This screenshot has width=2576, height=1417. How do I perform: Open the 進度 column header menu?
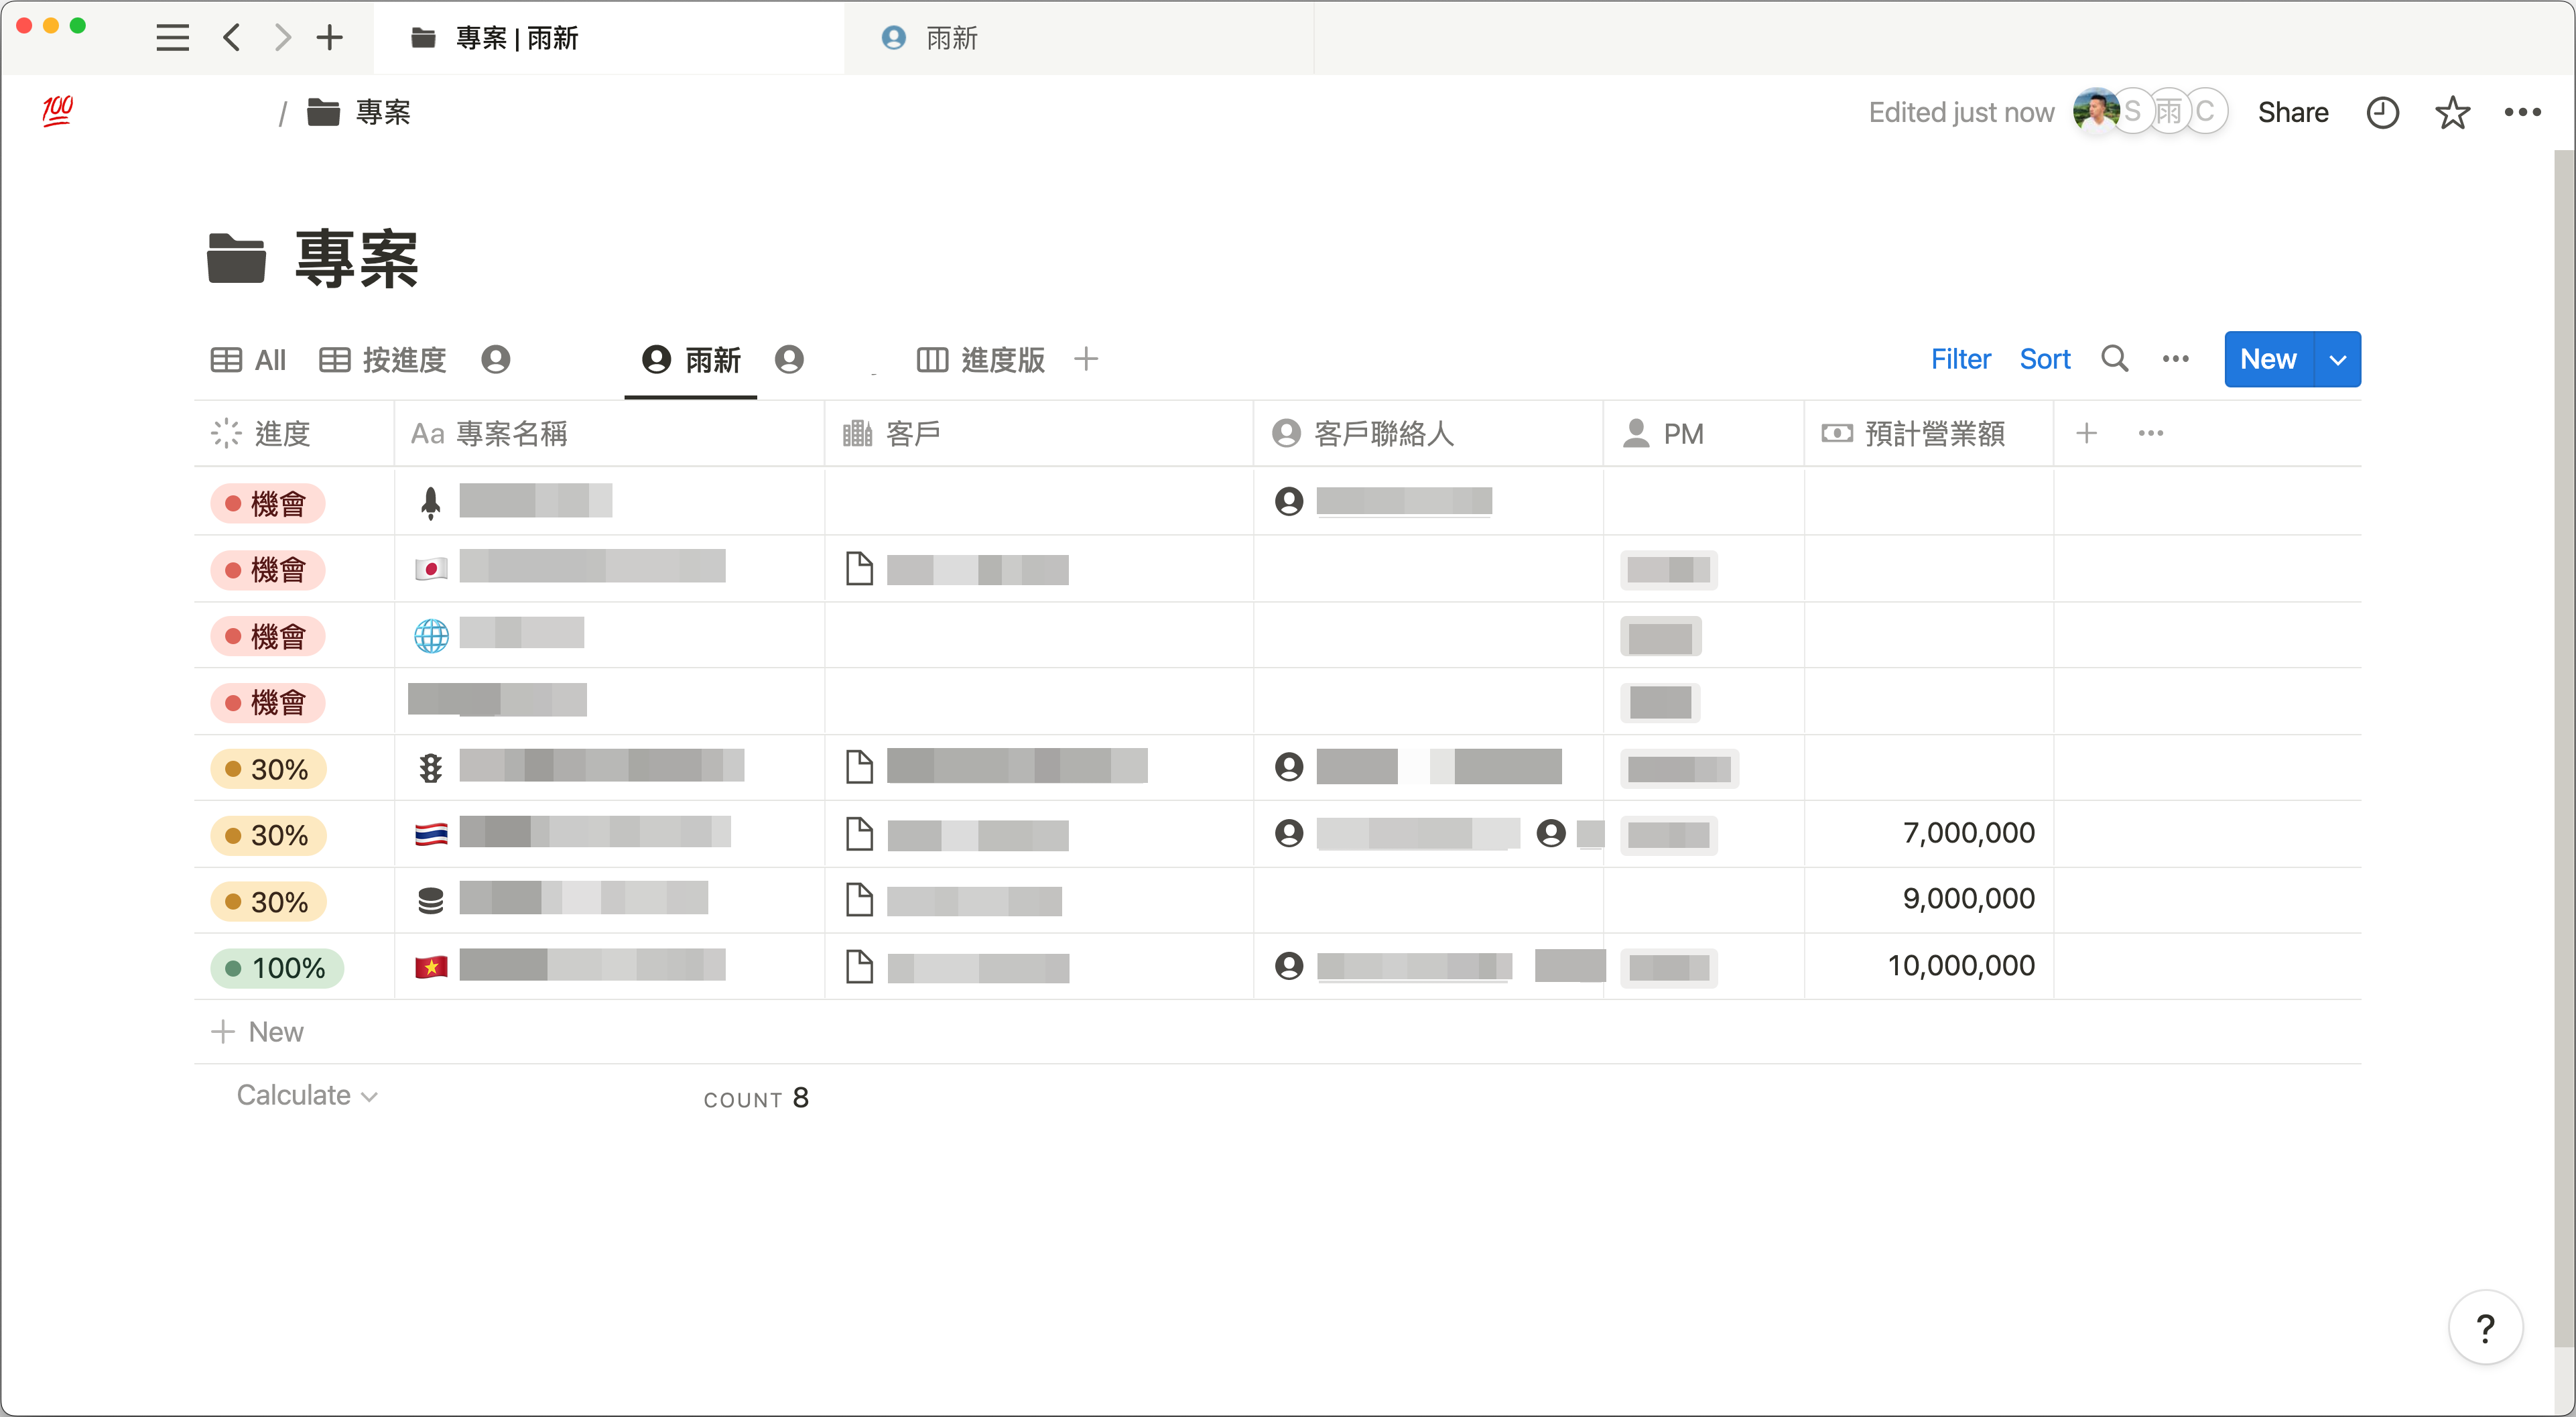(294, 433)
